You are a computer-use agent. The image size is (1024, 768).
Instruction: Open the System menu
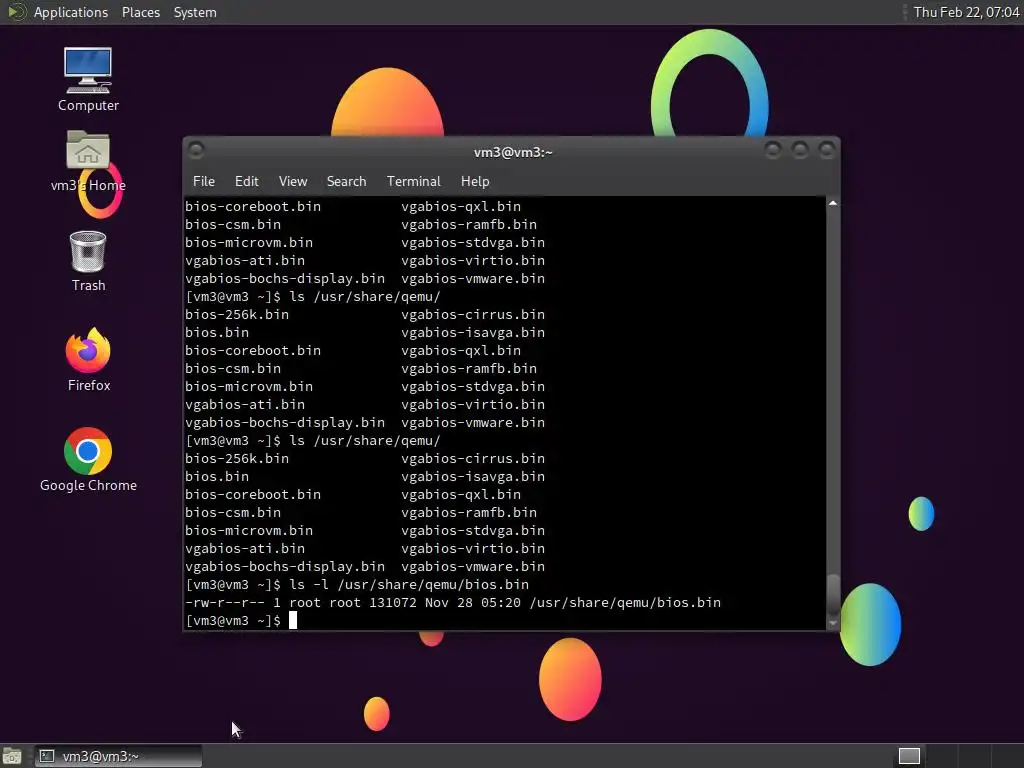[195, 12]
